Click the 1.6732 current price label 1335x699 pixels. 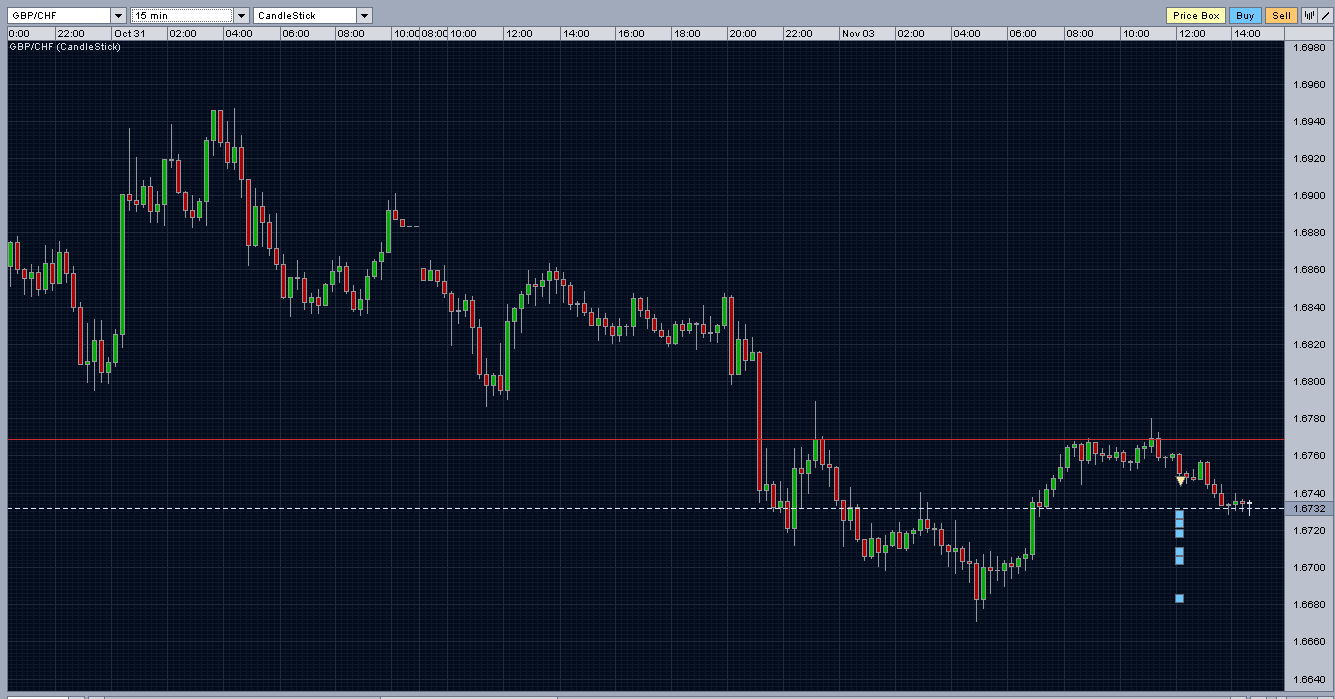point(1309,509)
